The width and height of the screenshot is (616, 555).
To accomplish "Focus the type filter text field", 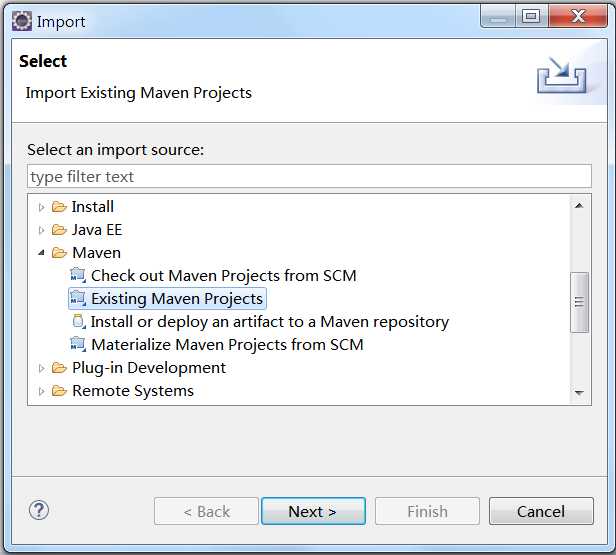I will 309,177.
